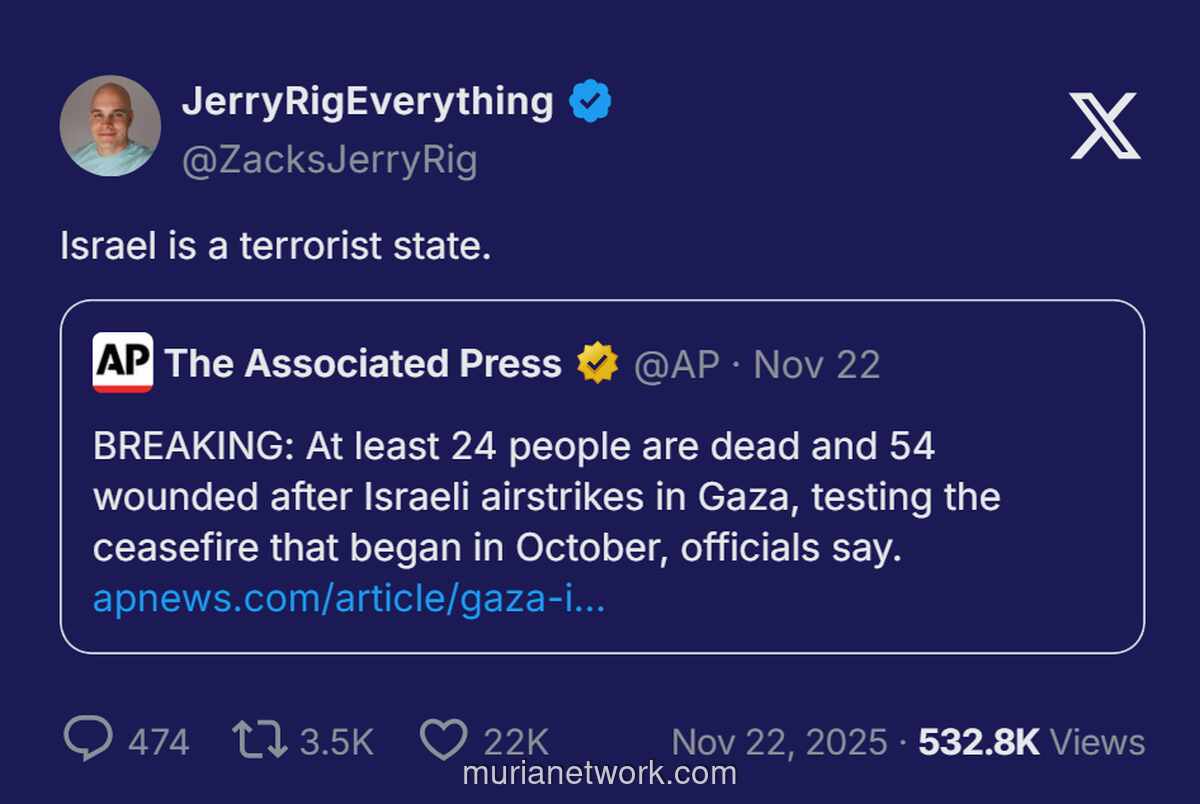Click the Nov 22 timestamp in the quoted tweet

(x=816, y=364)
